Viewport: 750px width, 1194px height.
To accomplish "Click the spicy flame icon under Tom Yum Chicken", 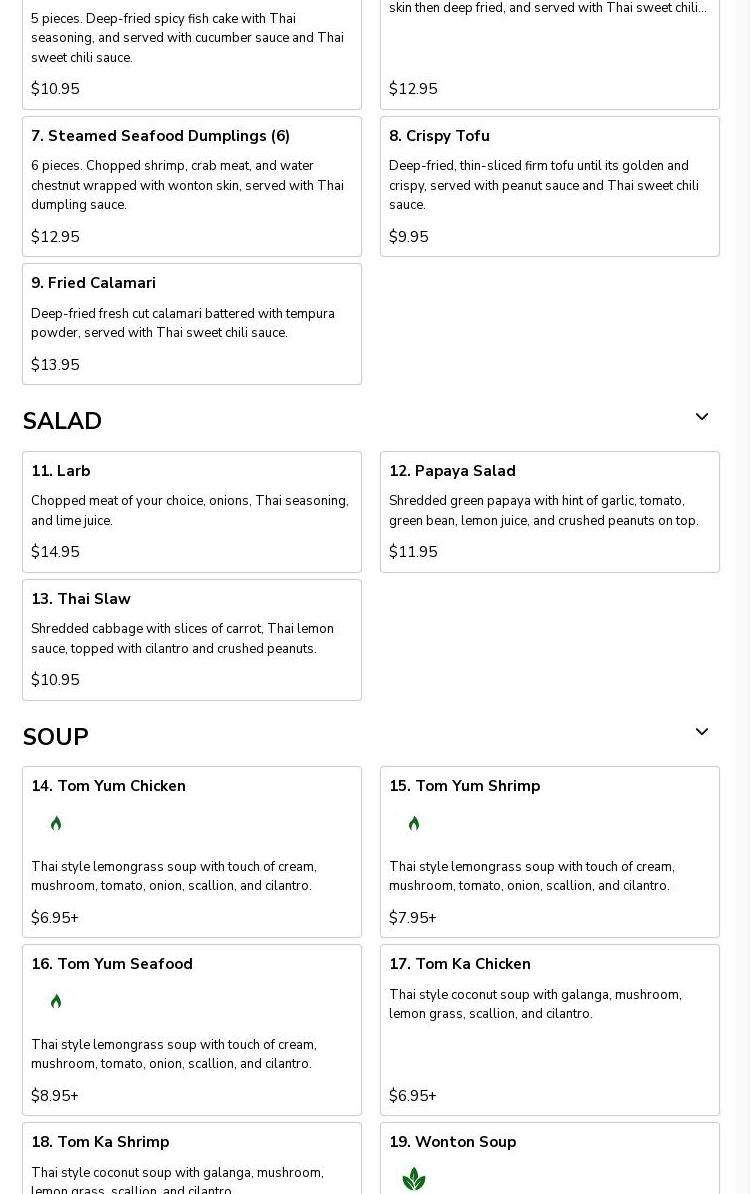I will pos(56,824).
